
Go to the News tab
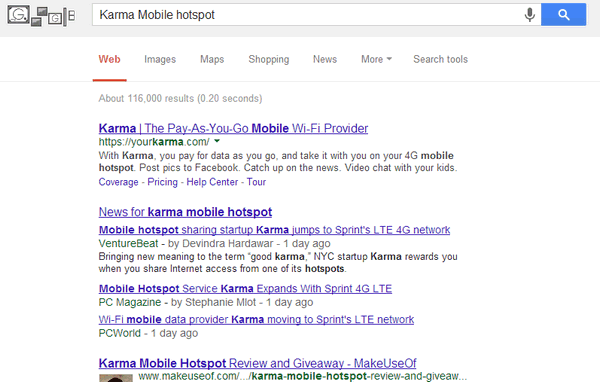[325, 59]
